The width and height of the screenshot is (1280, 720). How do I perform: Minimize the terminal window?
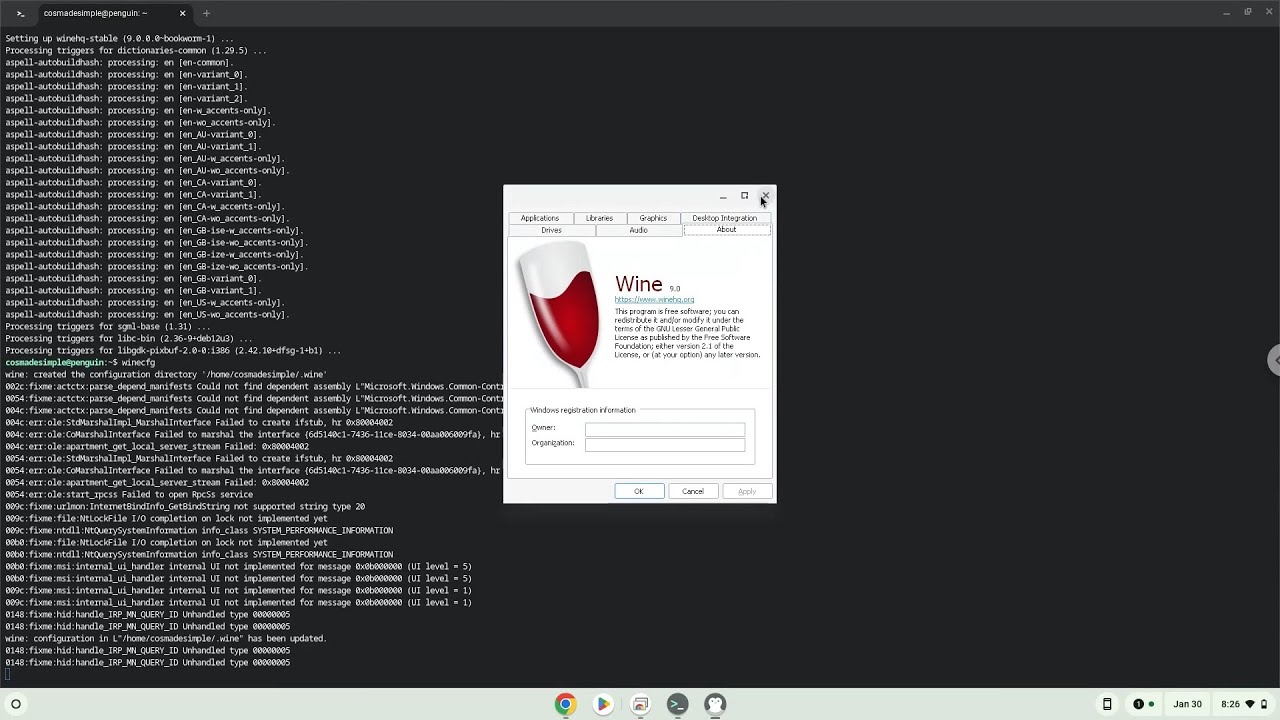coord(1226,12)
